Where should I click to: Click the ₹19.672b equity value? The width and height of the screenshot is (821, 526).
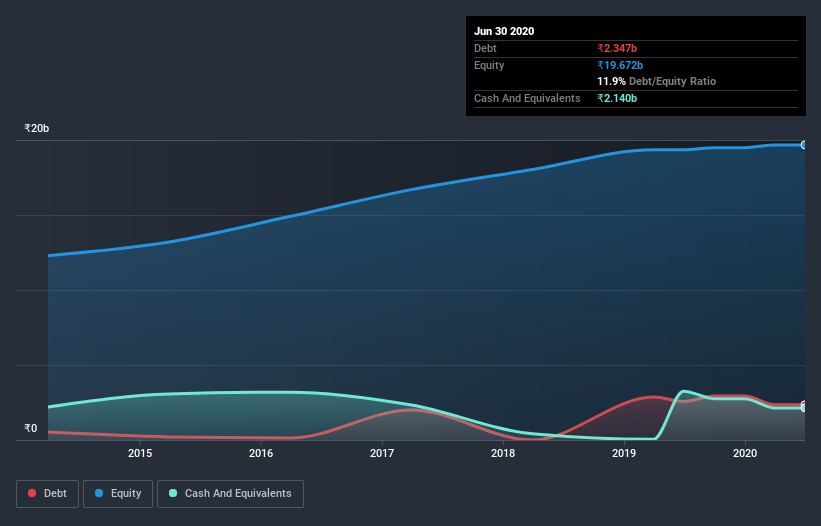[x=620, y=65]
